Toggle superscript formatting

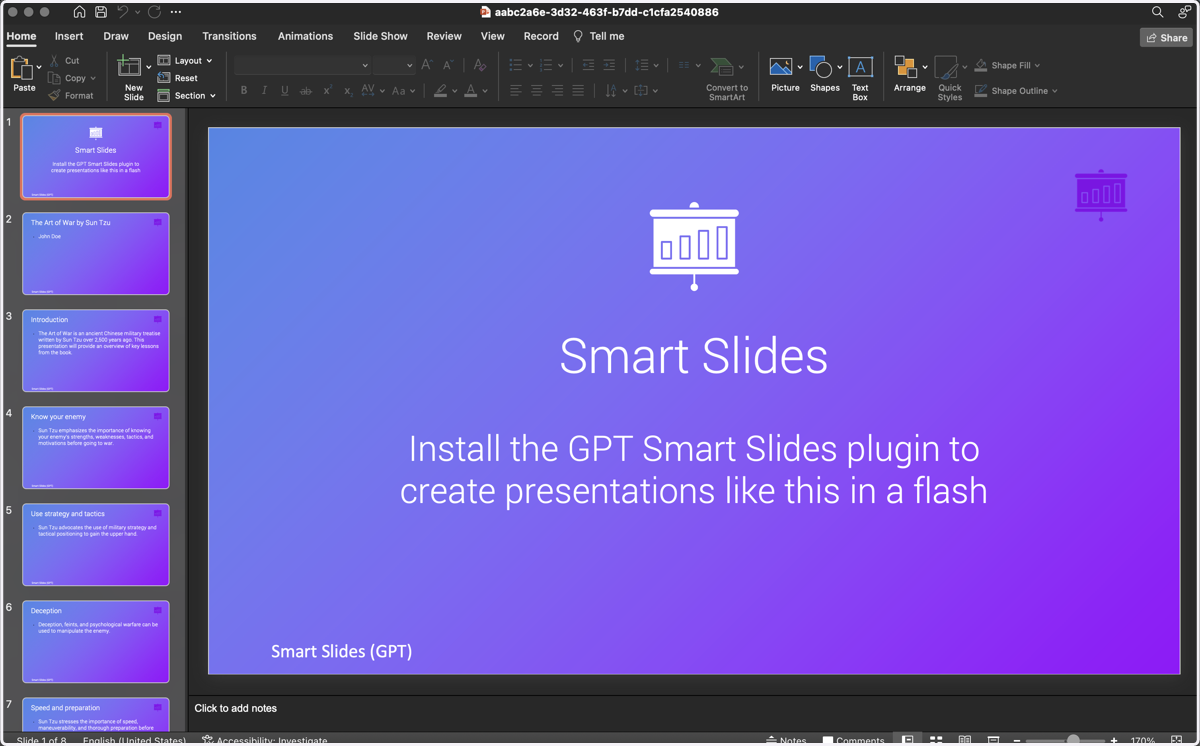[327, 91]
